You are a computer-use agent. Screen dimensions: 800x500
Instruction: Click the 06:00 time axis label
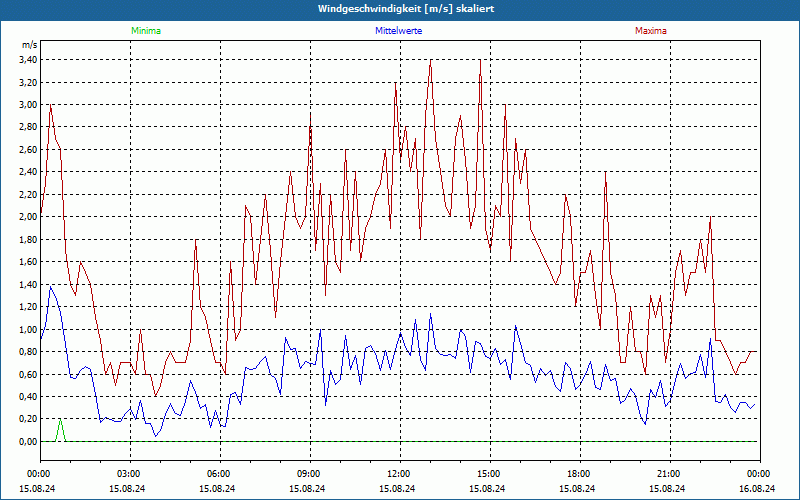[x=220, y=474]
